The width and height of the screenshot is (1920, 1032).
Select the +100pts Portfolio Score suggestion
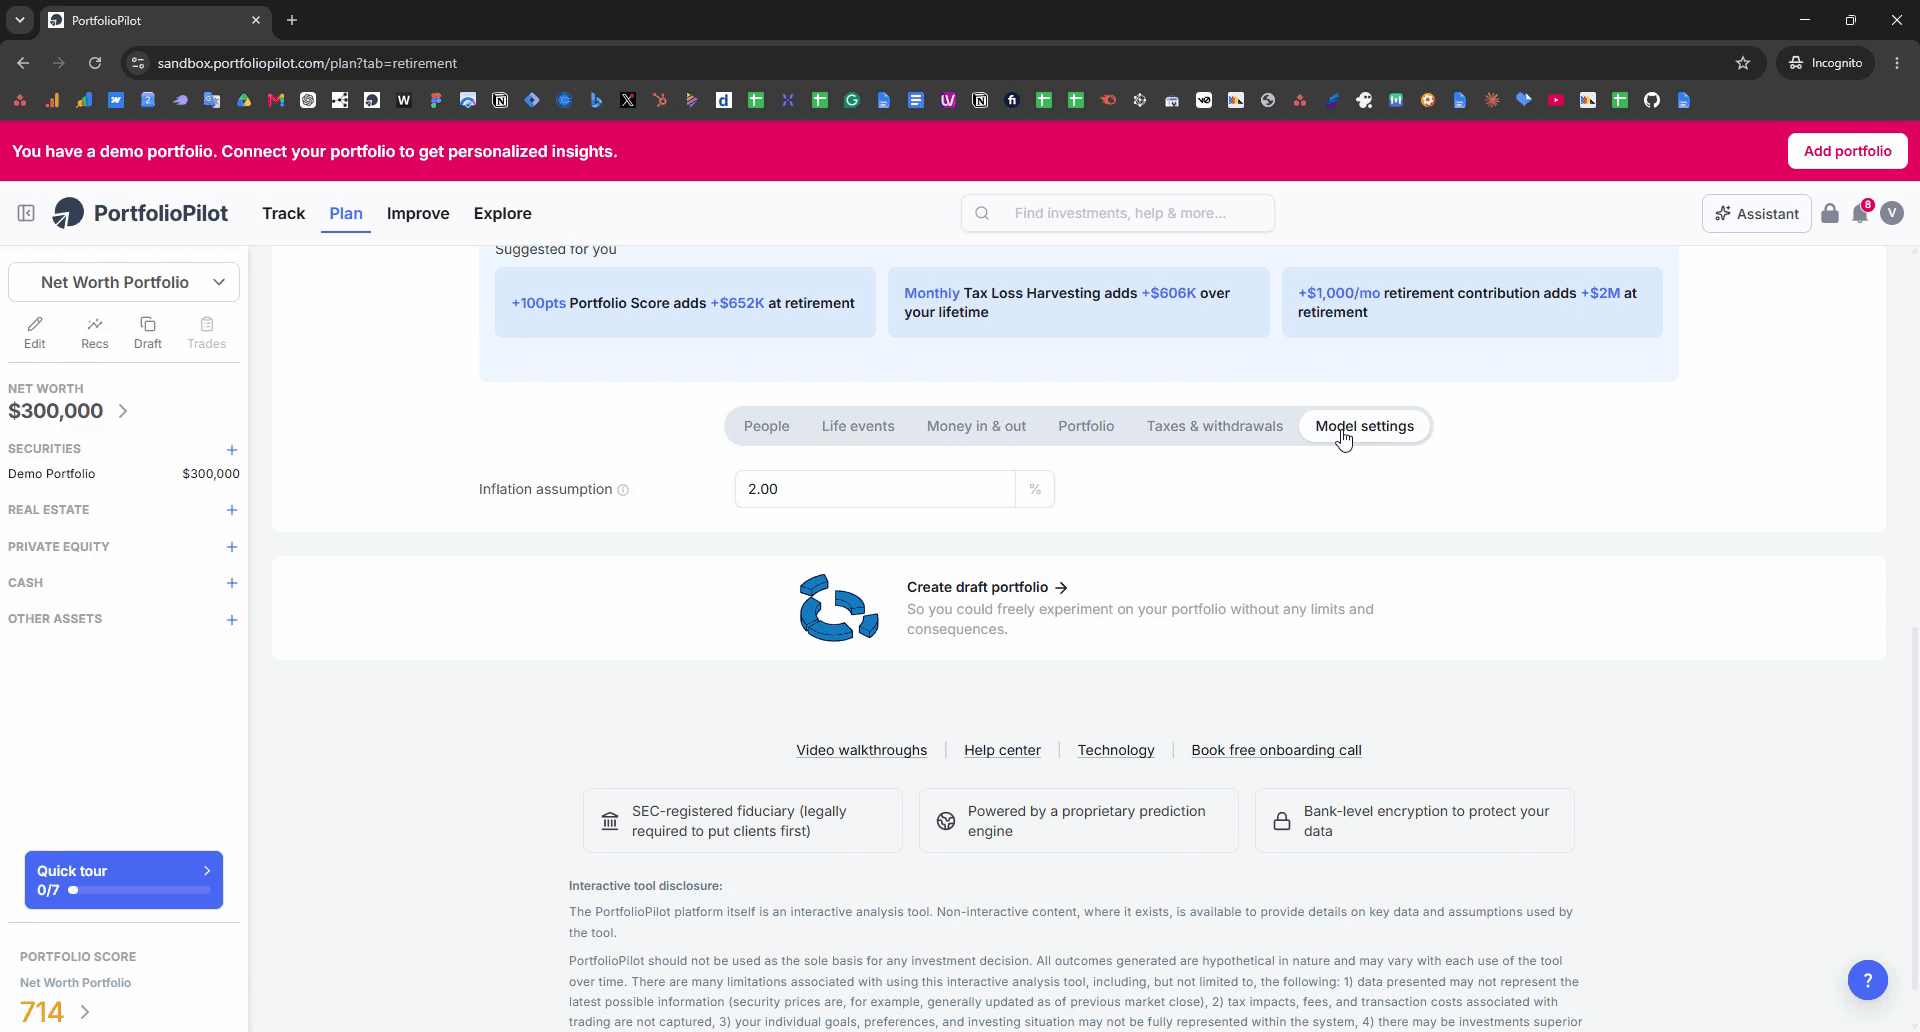(x=685, y=303)
